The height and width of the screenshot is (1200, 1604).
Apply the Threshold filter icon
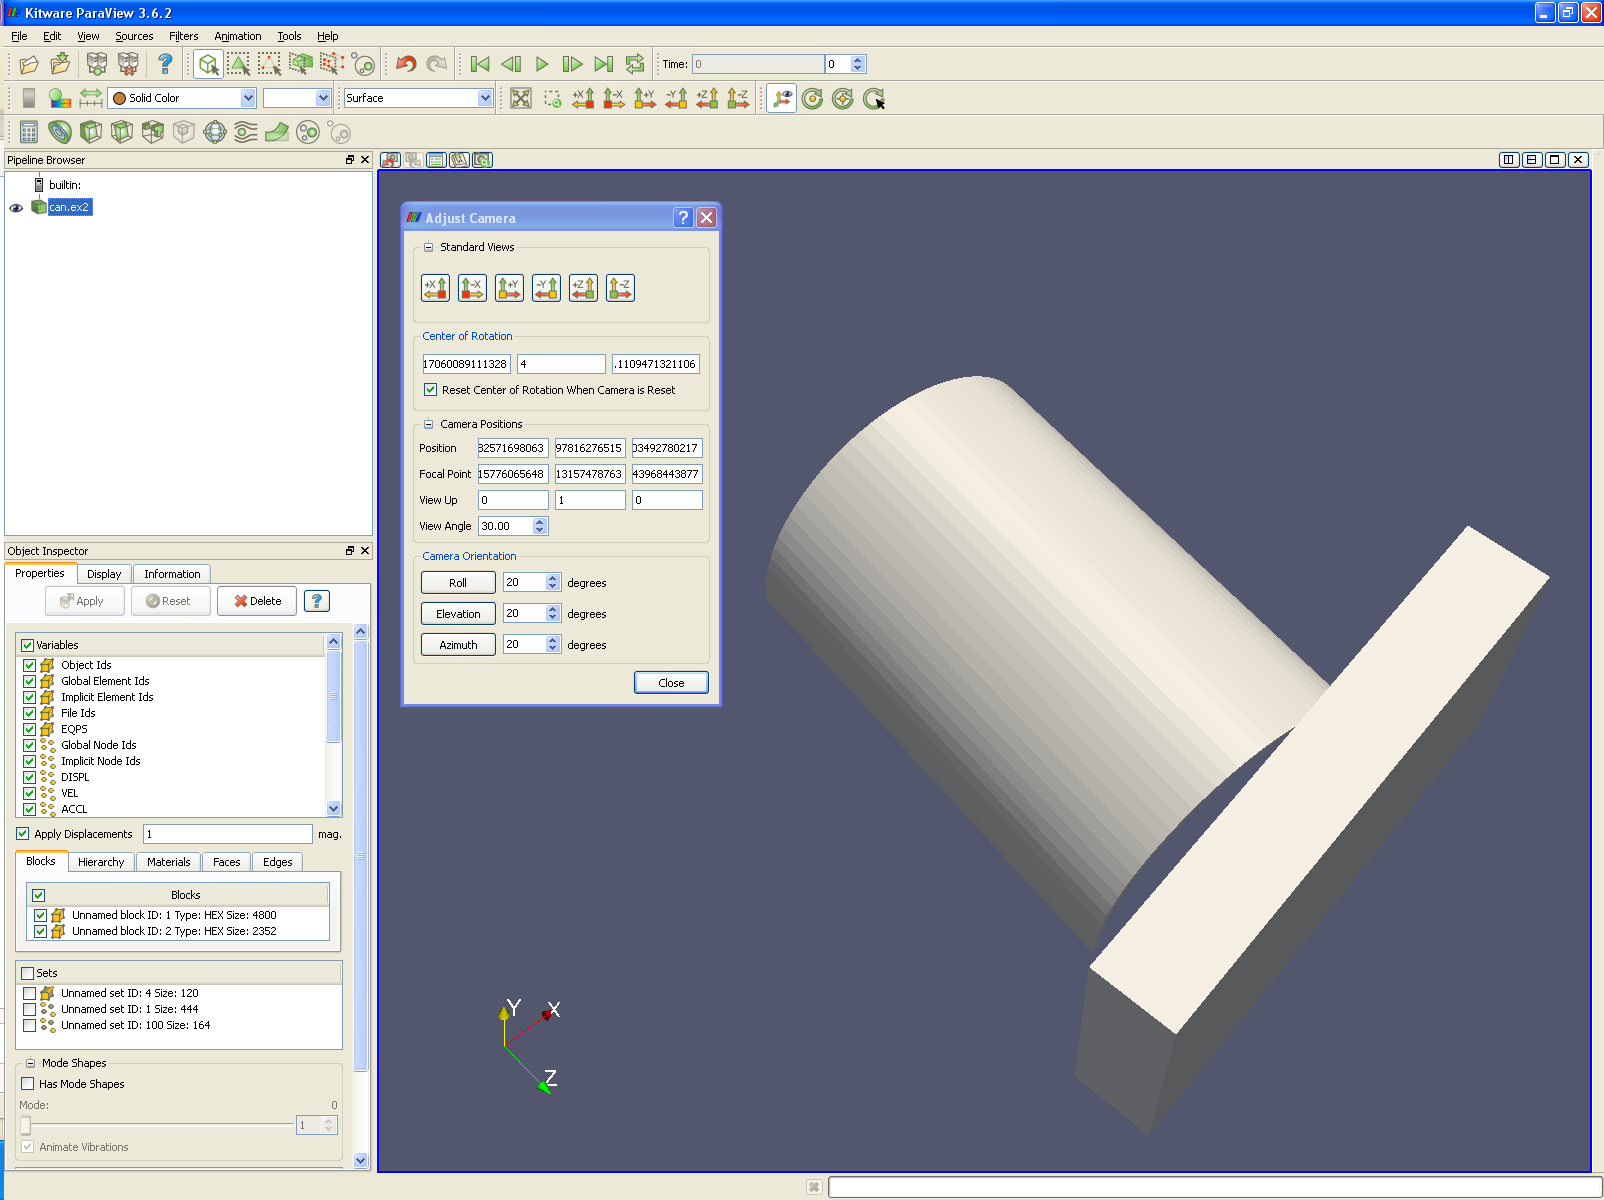tap(153, 132)
